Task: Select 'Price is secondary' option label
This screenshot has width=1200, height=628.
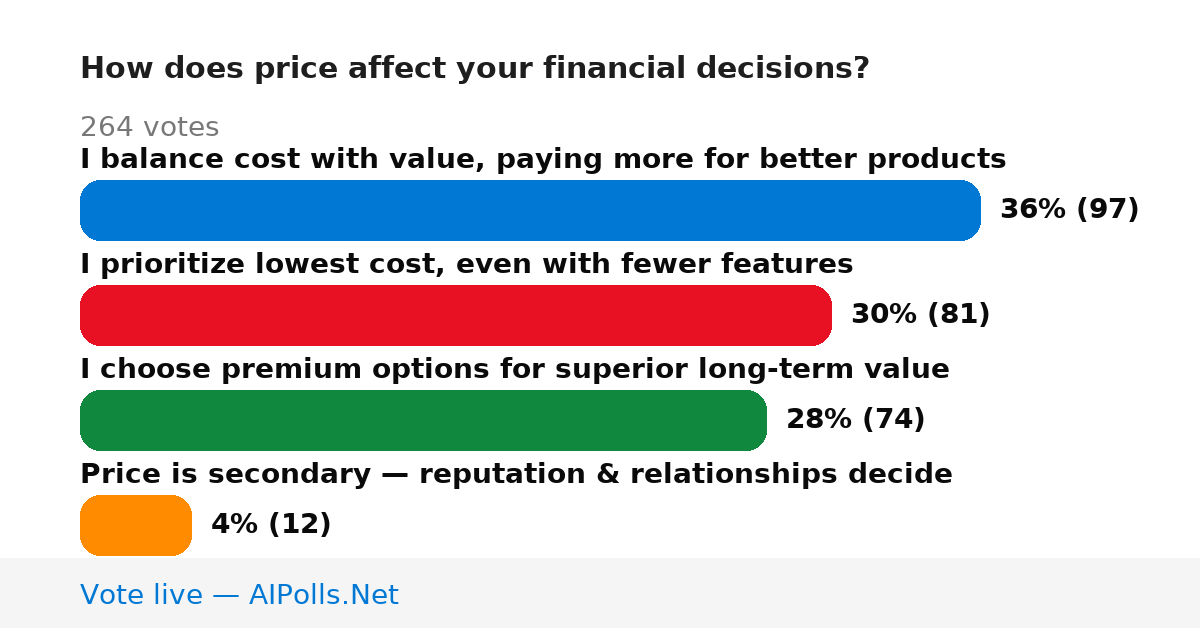Action: coord(516,474)
